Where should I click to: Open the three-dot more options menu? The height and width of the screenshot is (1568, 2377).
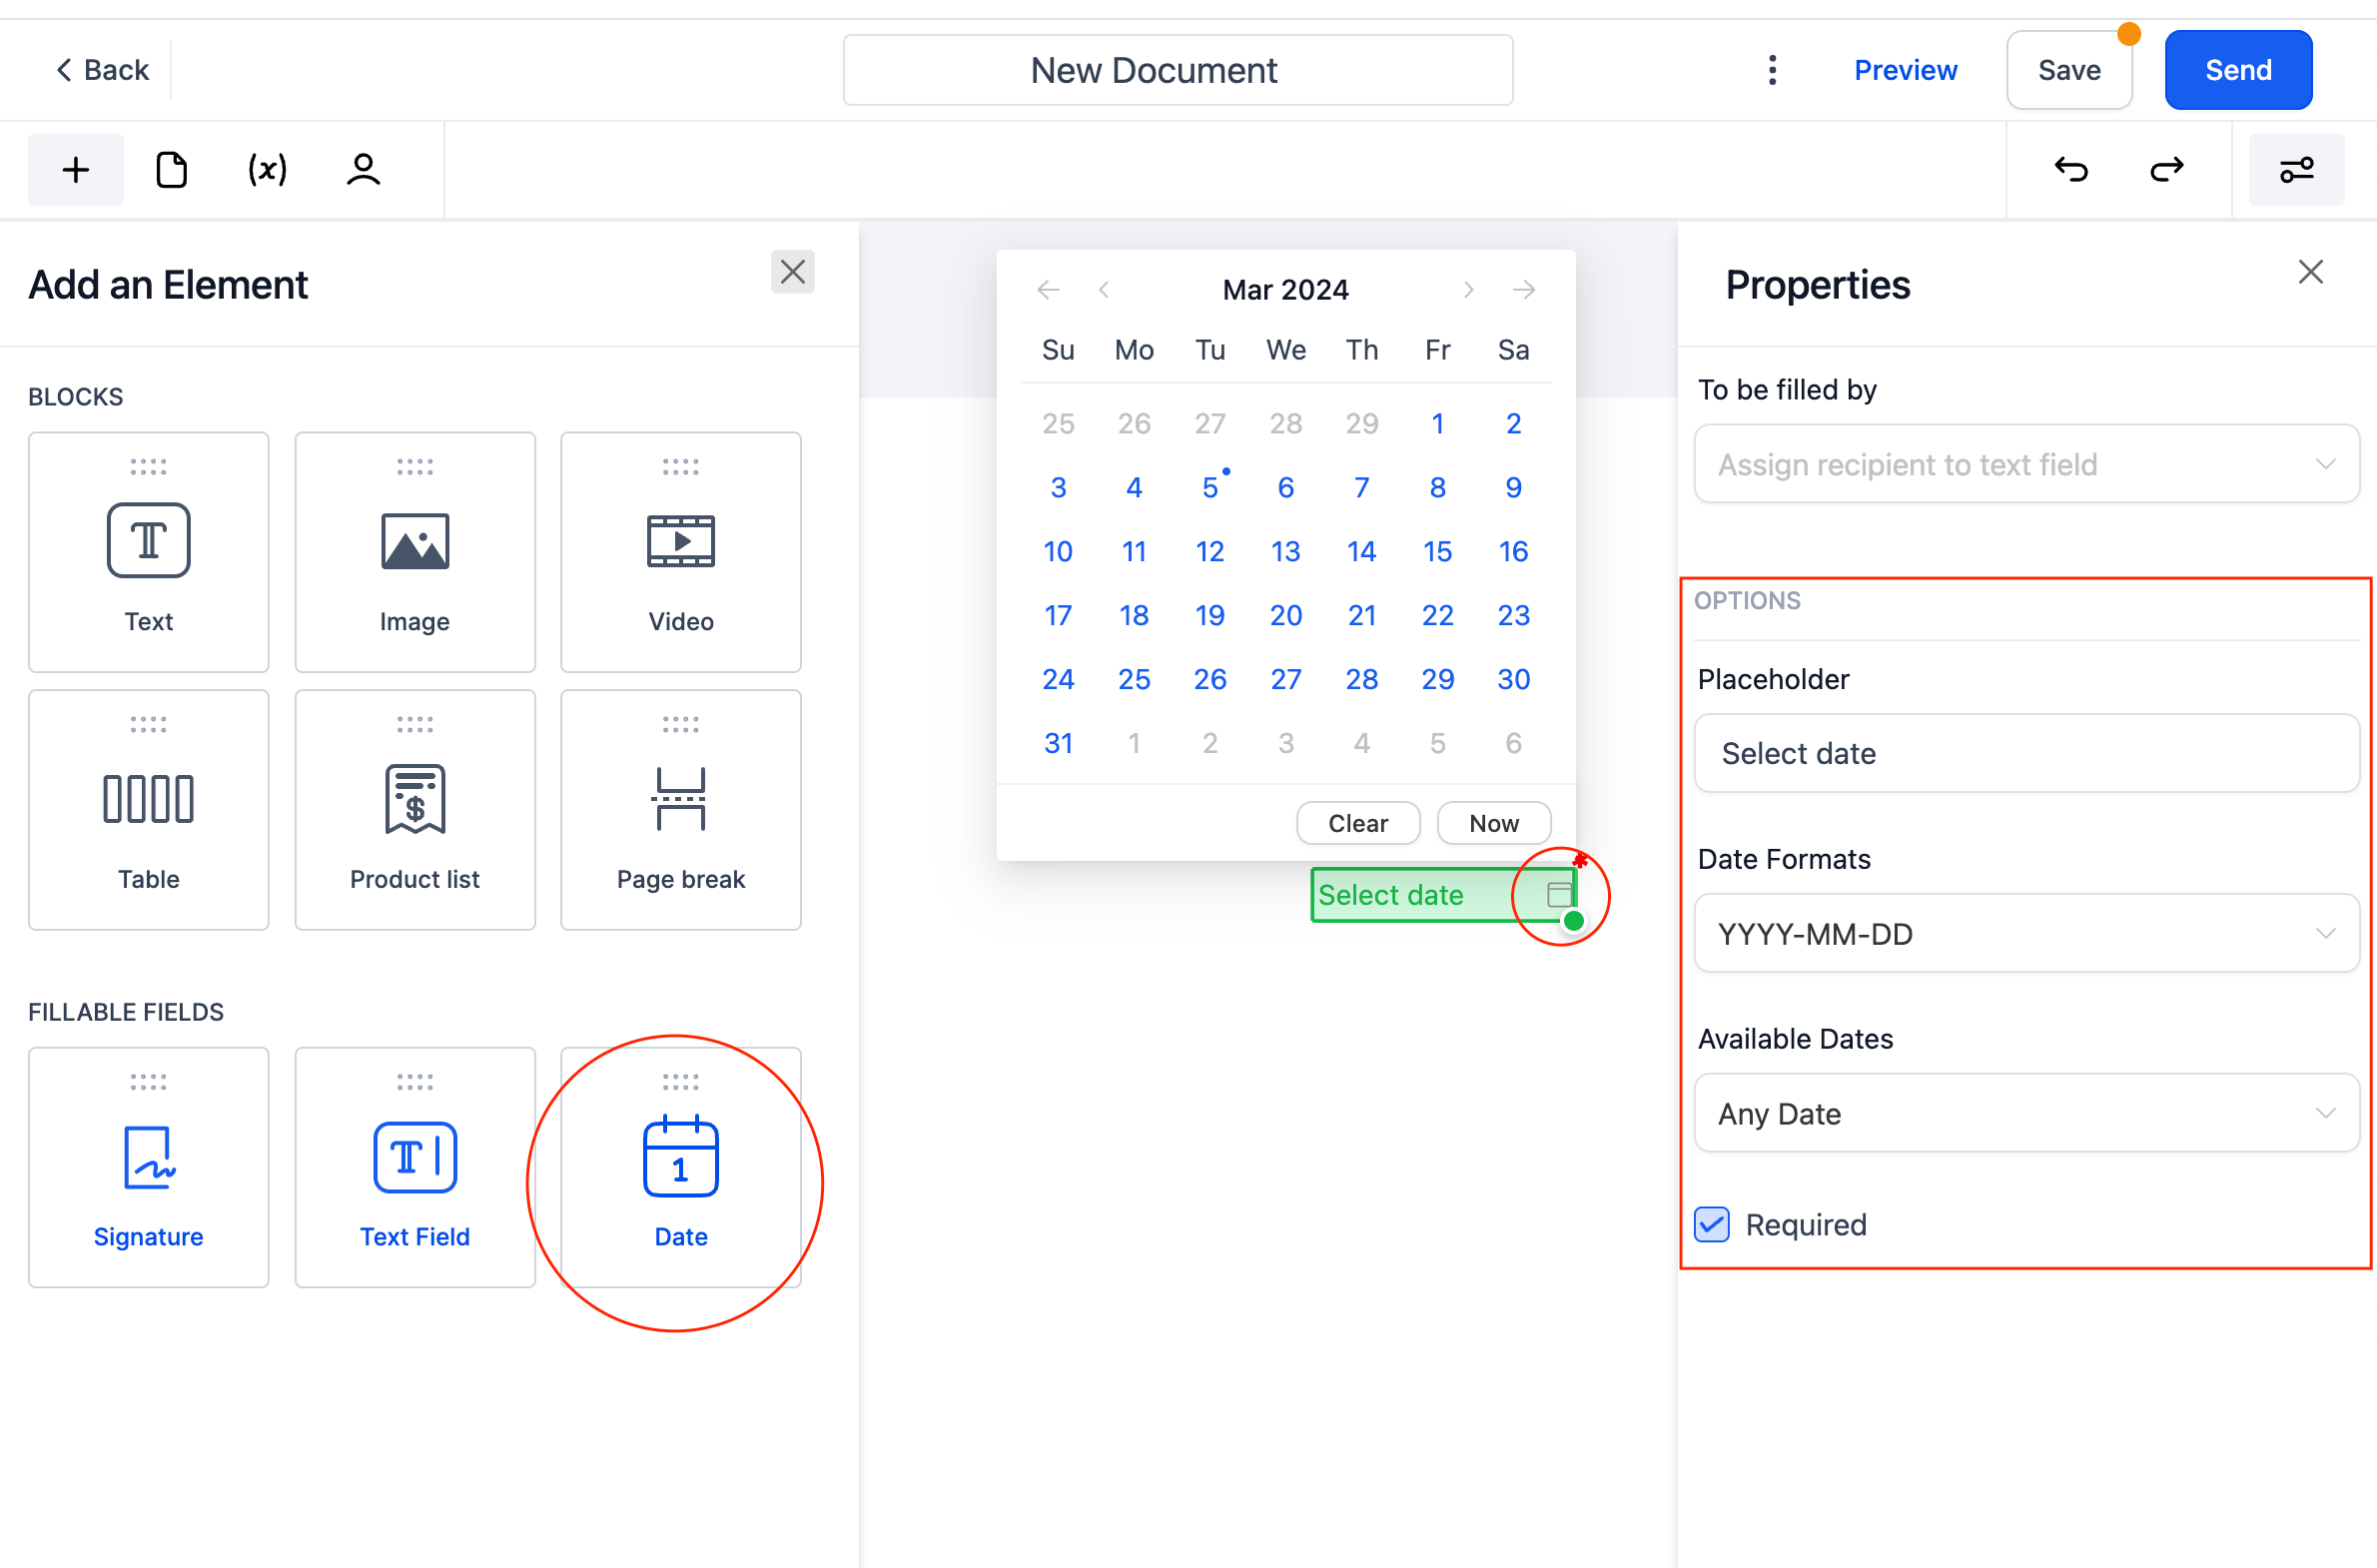coord(1772,70)
